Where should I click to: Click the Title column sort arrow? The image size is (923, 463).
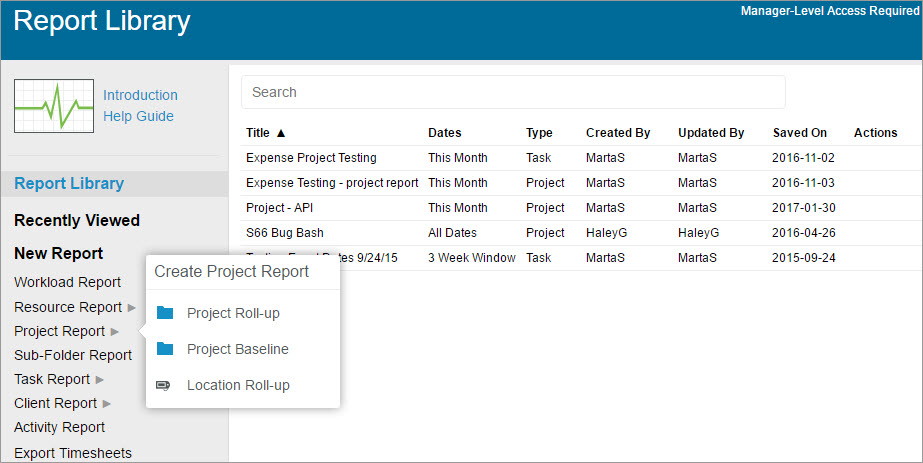point(281,133)
